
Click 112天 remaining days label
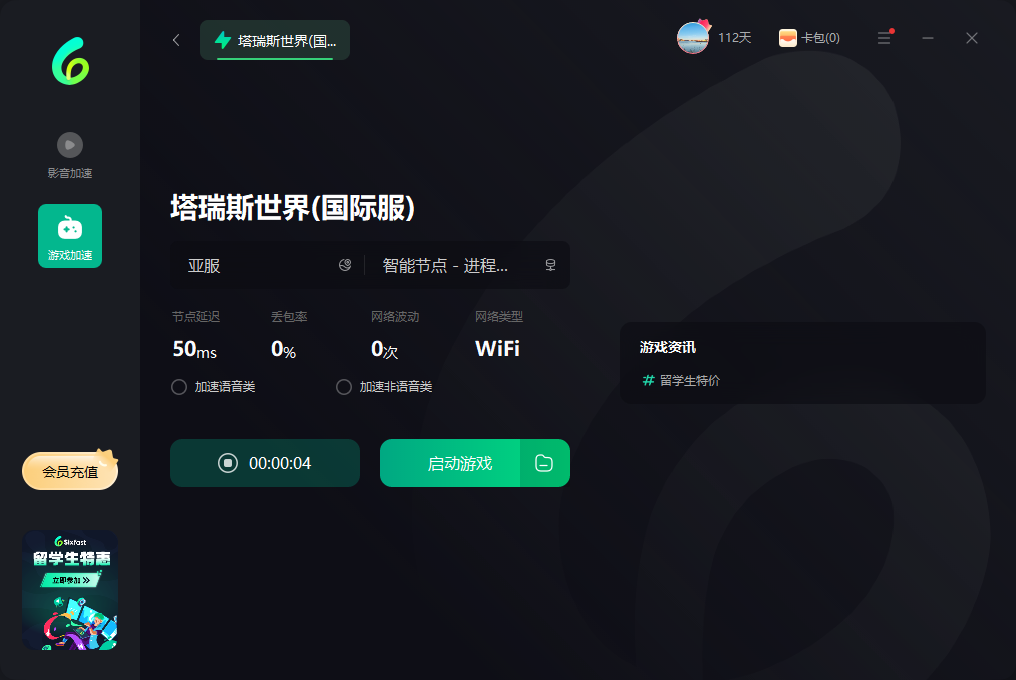734,38
